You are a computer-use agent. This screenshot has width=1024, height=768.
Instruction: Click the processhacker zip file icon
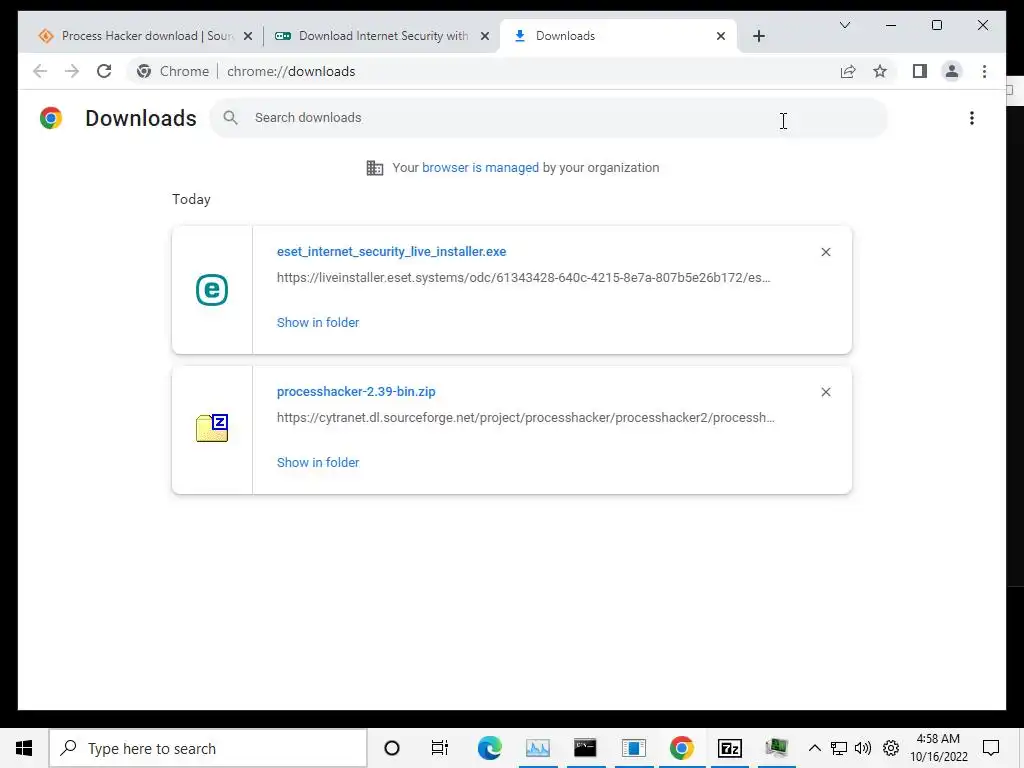tap(212, 428)
